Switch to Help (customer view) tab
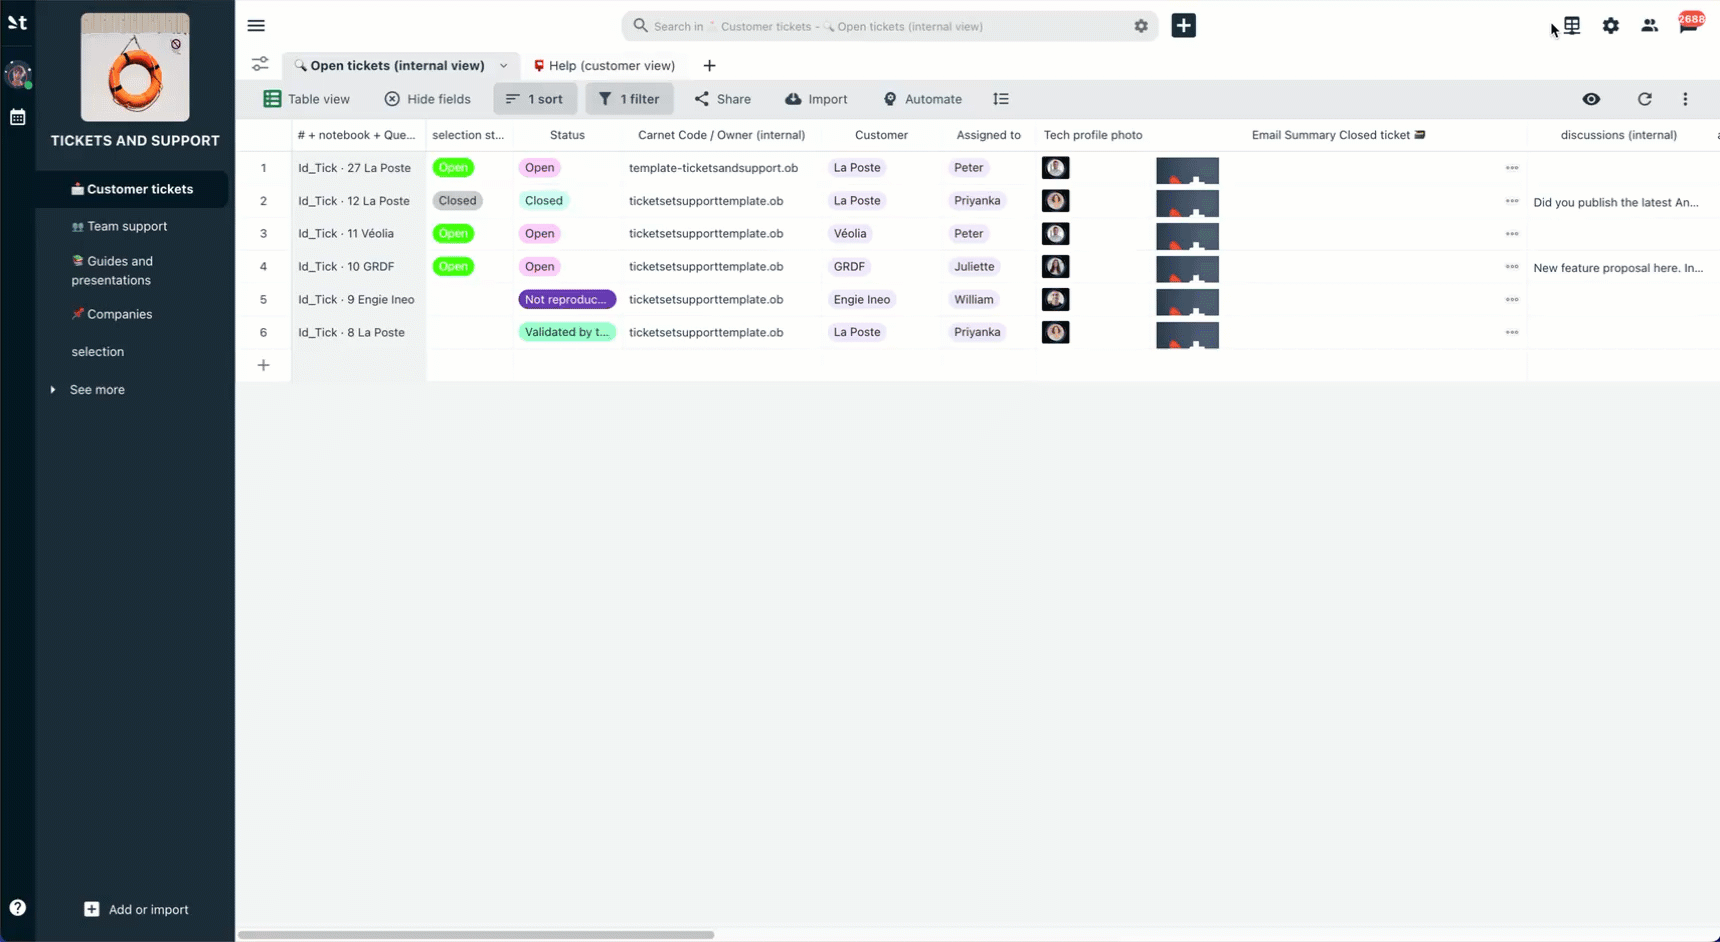Viewport: 1720px width, 942px height. (605, 66)
